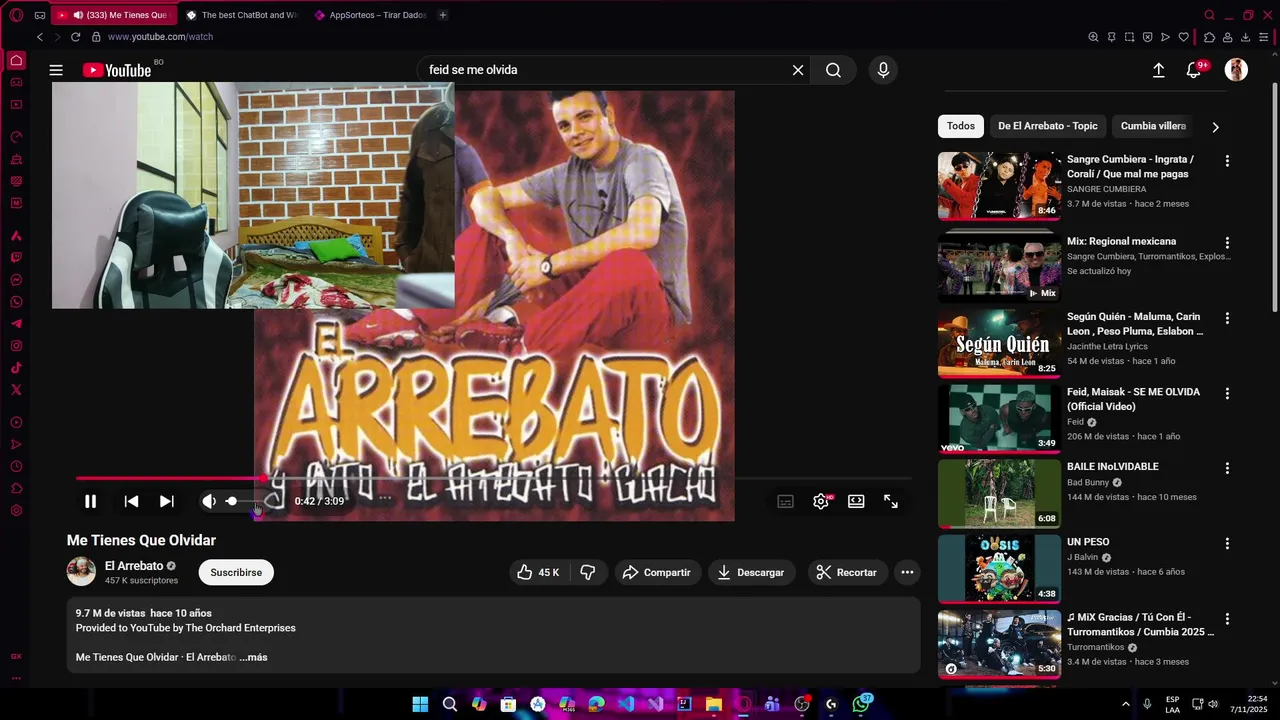Select the 'Todos' filter chip
The image size is (1280, 720).
pyautogui.click(x=961, y=126)
